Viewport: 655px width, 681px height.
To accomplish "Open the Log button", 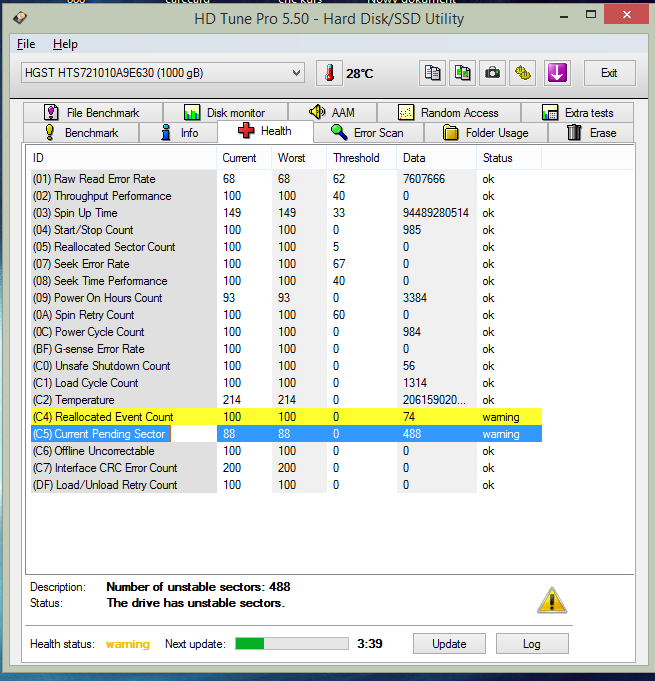I will [532, 643].
